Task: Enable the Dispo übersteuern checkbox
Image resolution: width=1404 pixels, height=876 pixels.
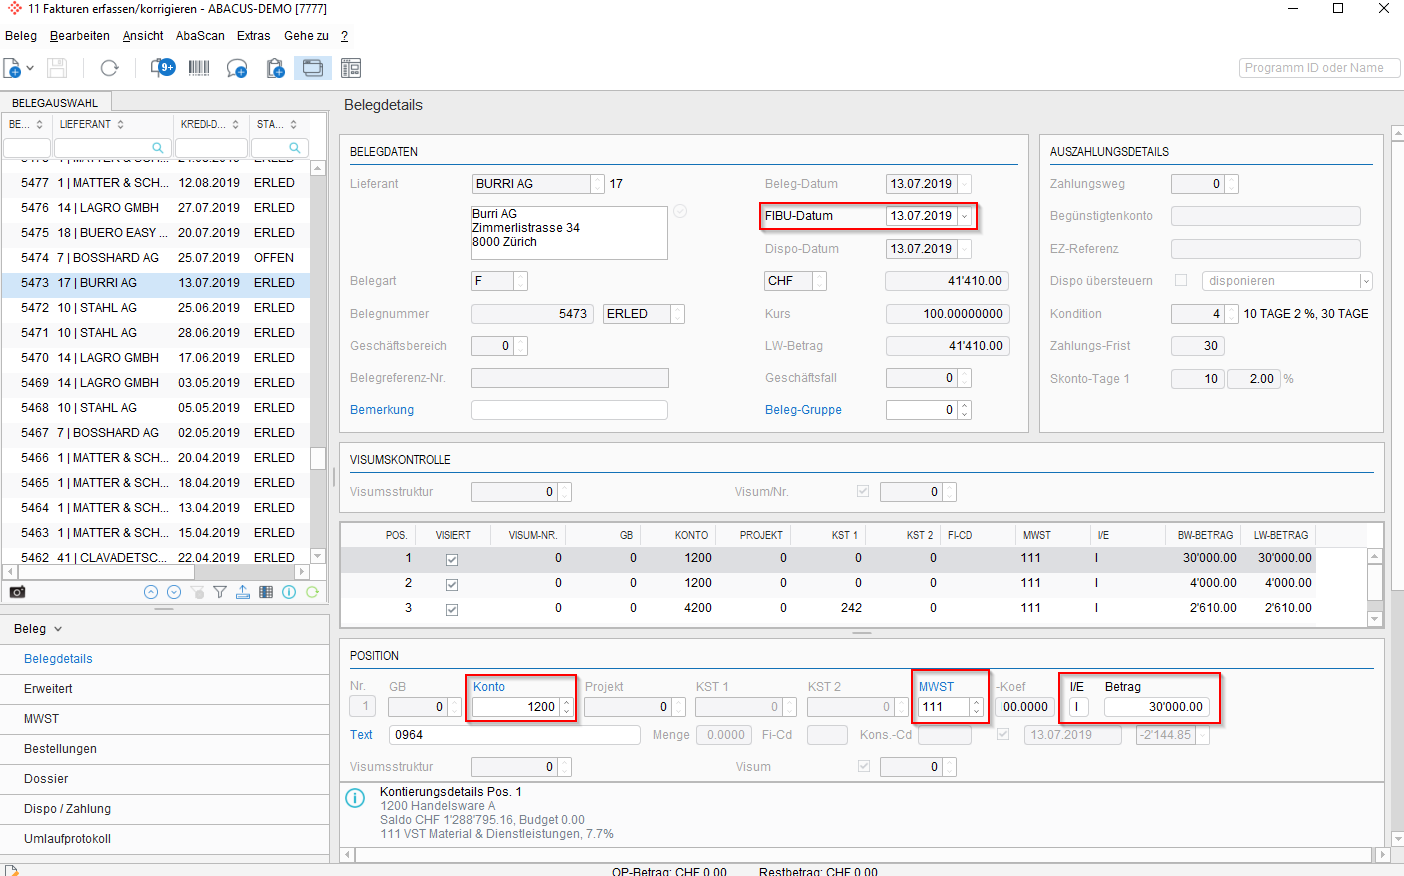Action: pos(1181,281)
